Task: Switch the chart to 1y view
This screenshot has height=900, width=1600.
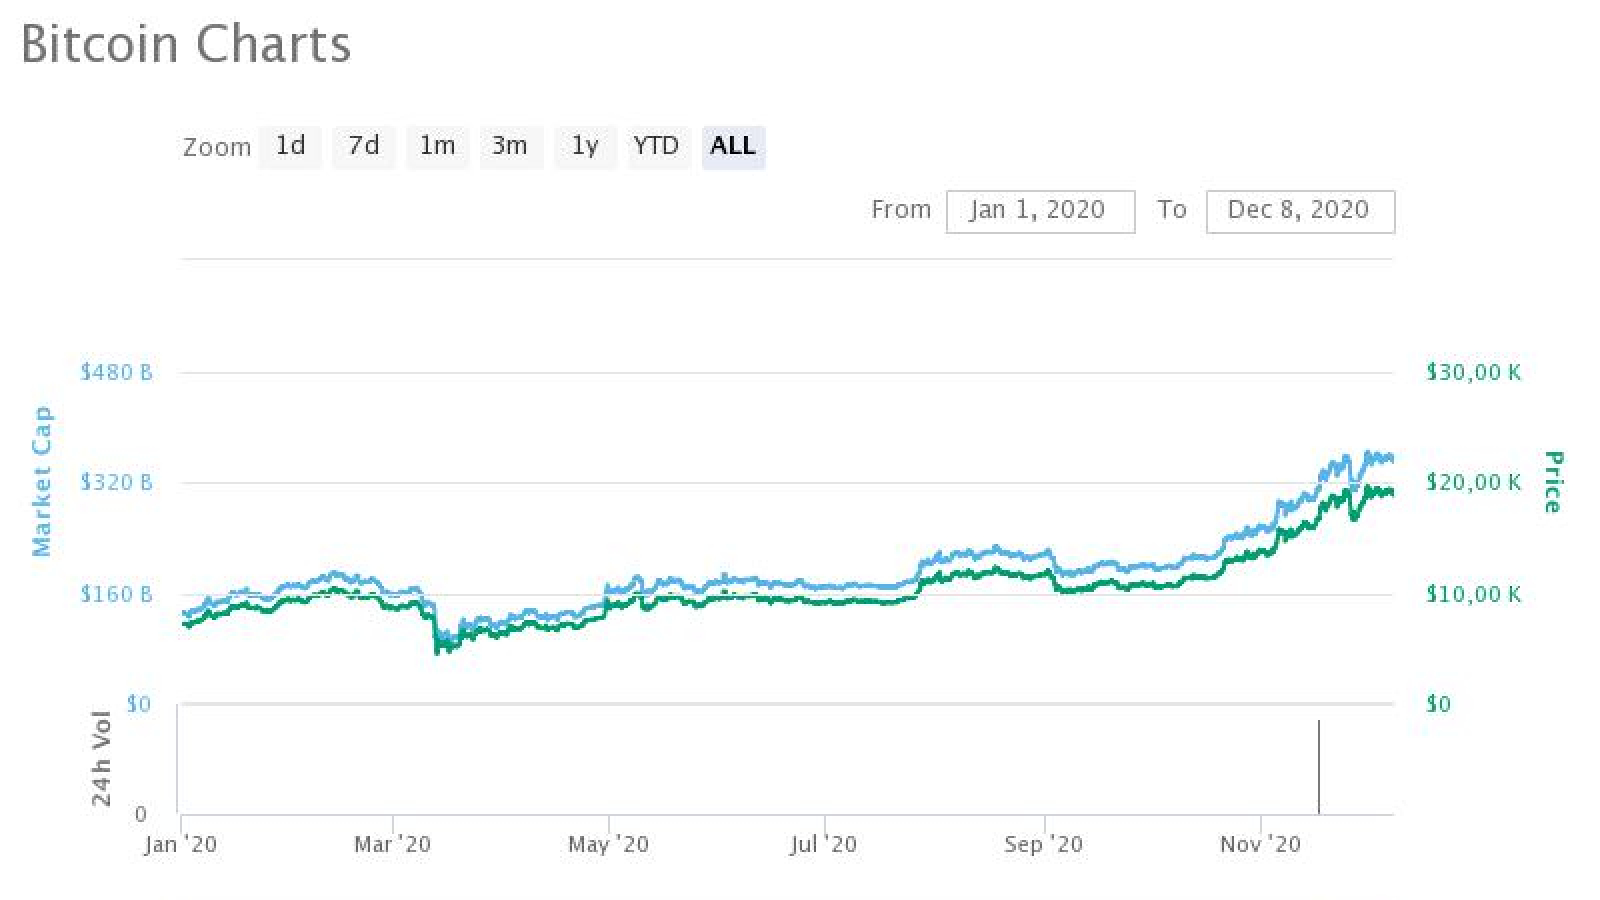Action: (585, 147)
